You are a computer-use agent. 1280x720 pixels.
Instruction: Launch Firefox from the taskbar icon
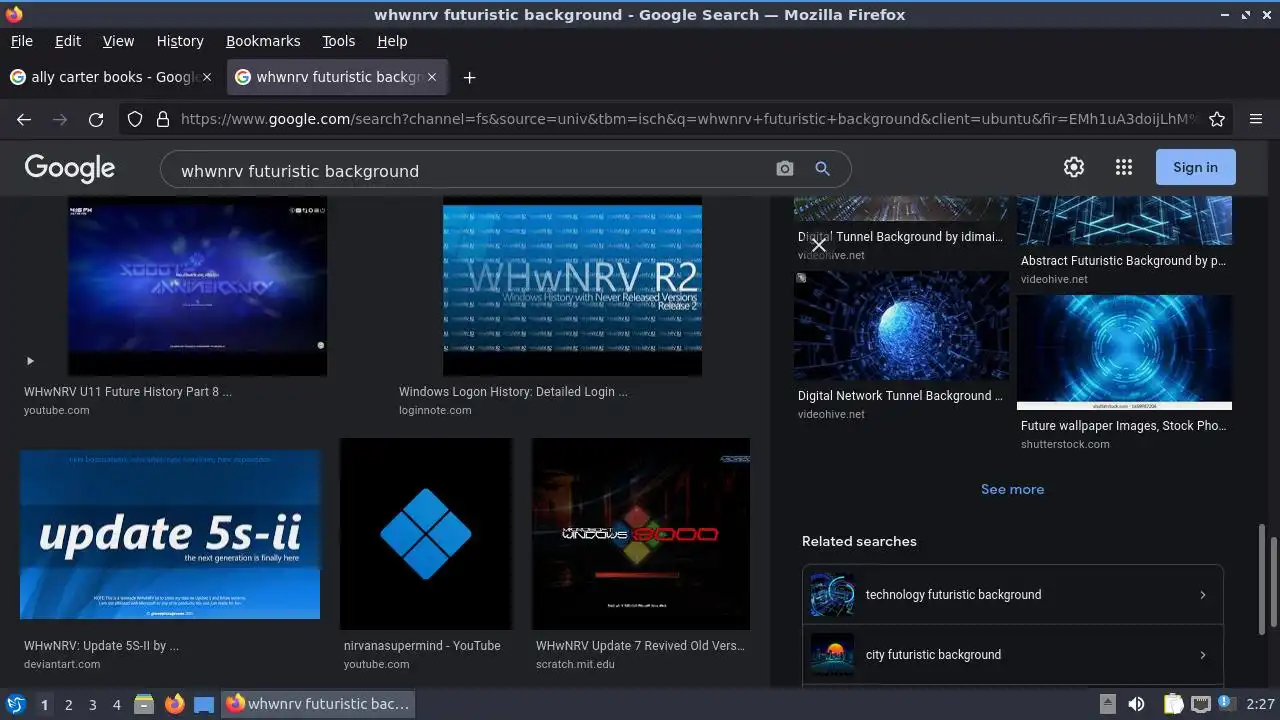click(x=175, y=704)
